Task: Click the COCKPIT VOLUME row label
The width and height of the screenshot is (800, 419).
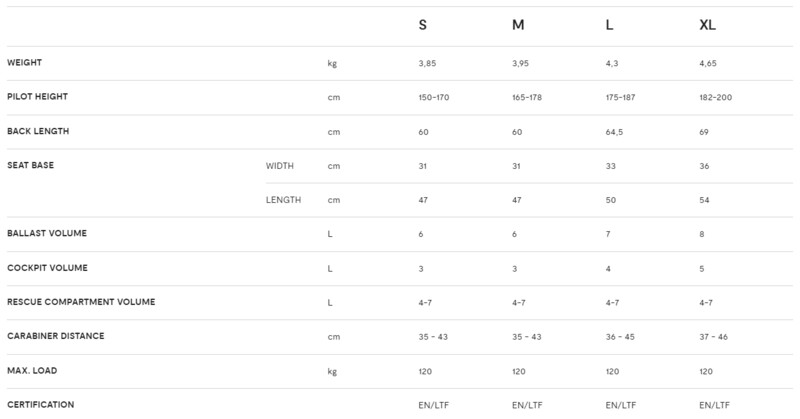Action: coord(47,268)
